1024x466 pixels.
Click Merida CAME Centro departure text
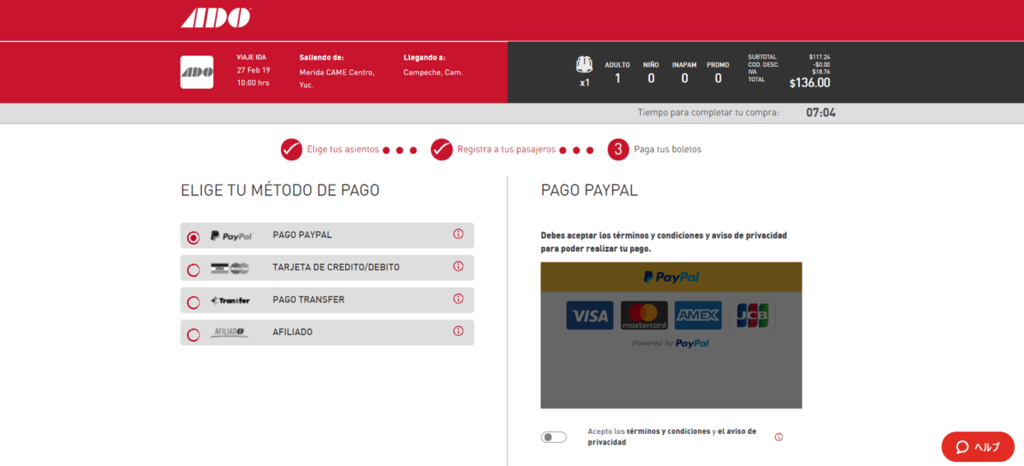337,78
